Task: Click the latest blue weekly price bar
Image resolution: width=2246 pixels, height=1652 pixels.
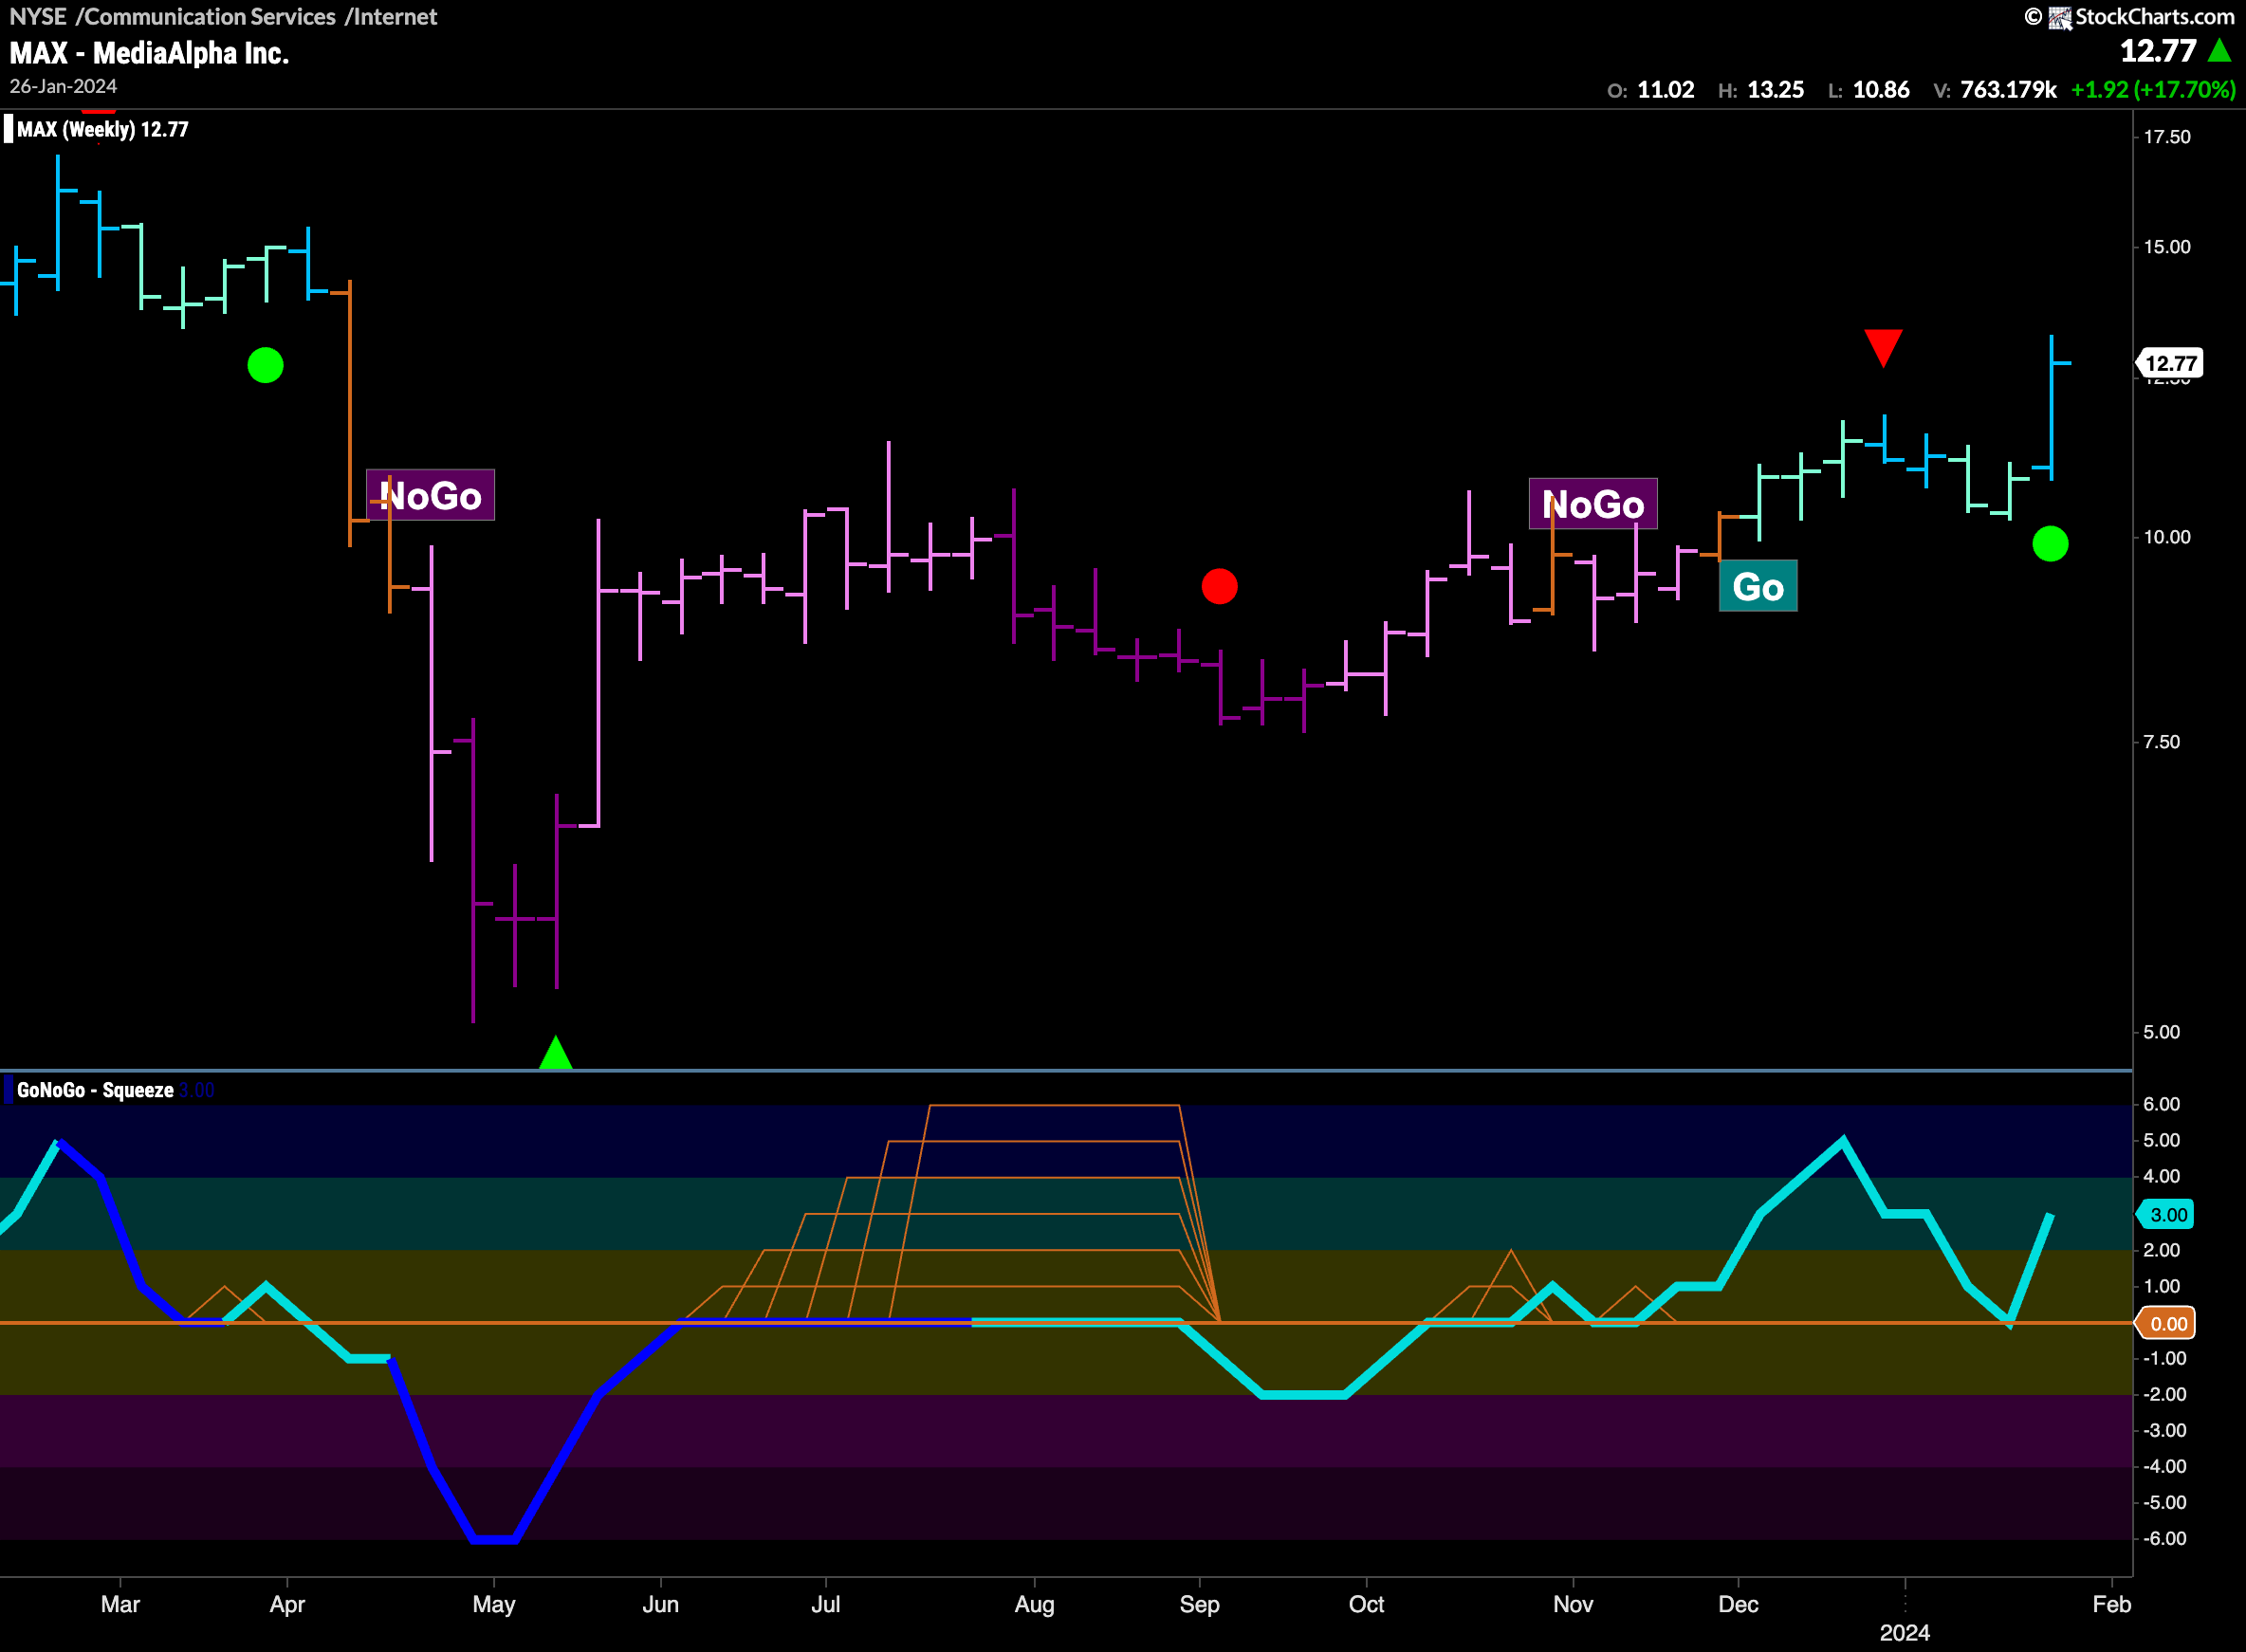Action: click(2052, 408)
